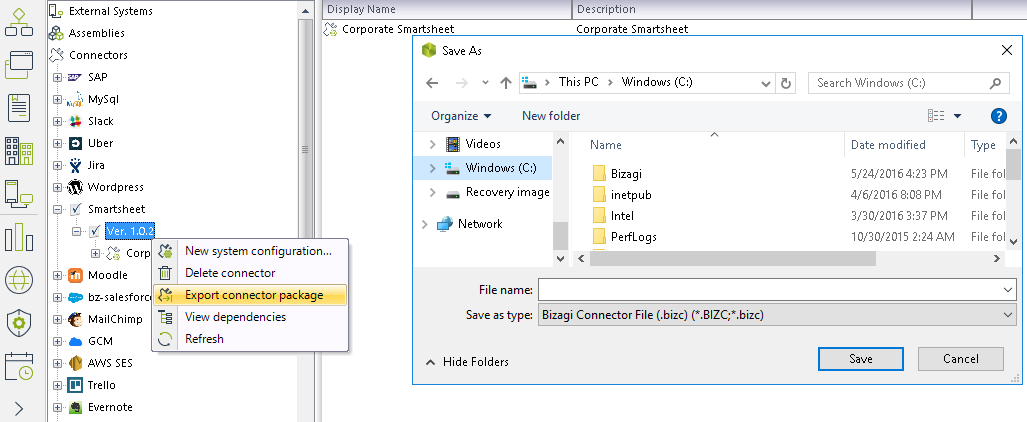
Task: Open the window-shaped sidebar icon
Action: pyautogui.click(x=19, y=64)
